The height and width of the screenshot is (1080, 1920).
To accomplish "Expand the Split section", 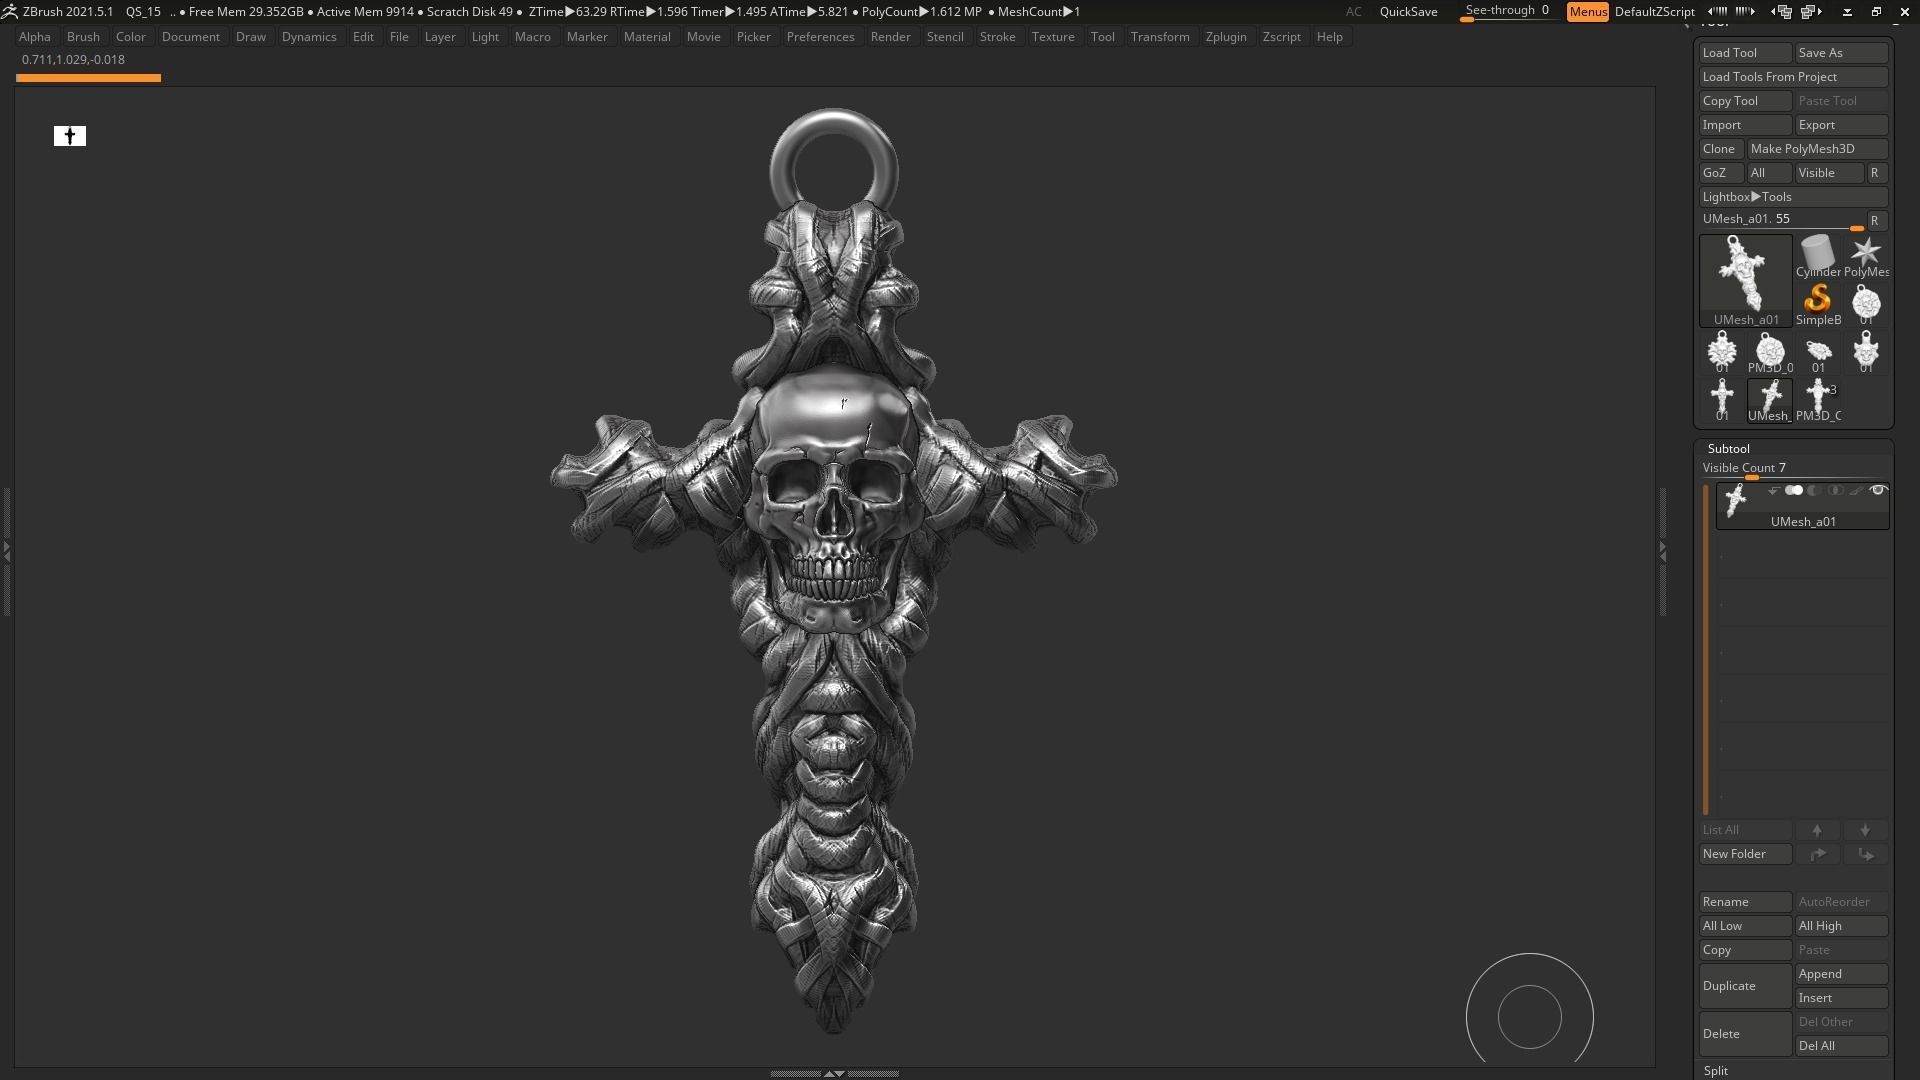I will coord(1716,1070).
